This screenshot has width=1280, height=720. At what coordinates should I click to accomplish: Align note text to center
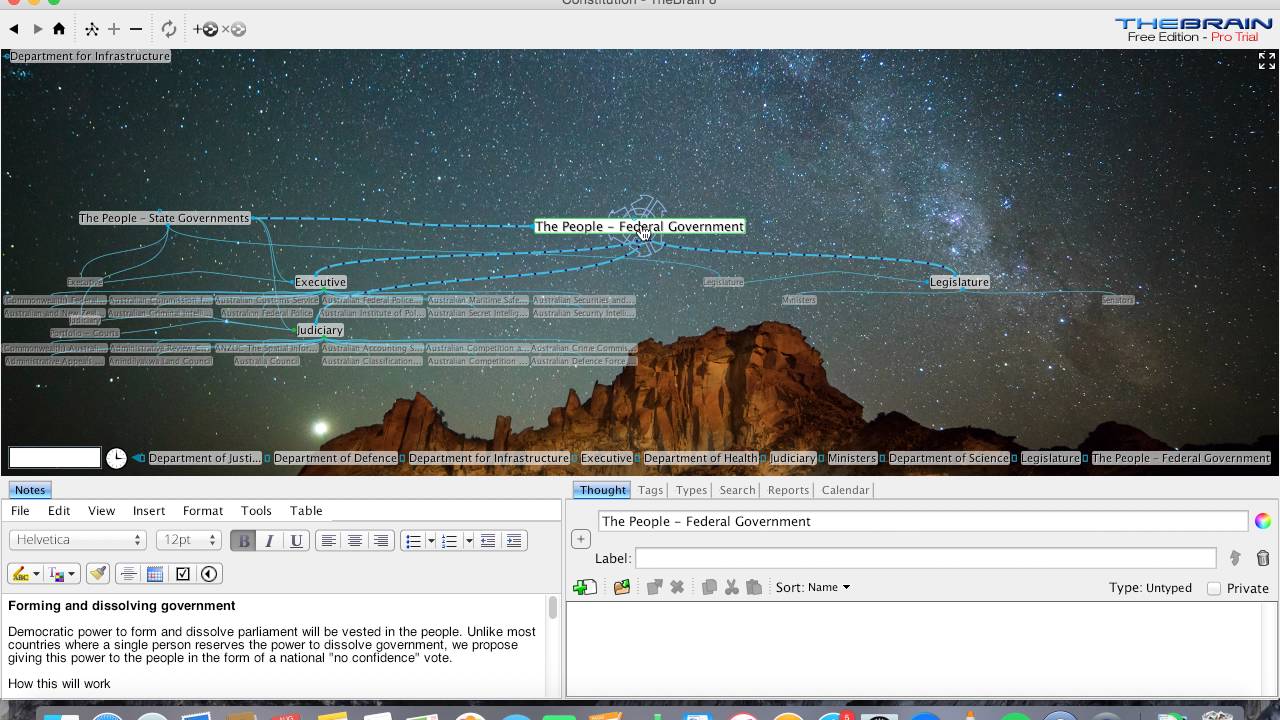(x=354, y=541)
